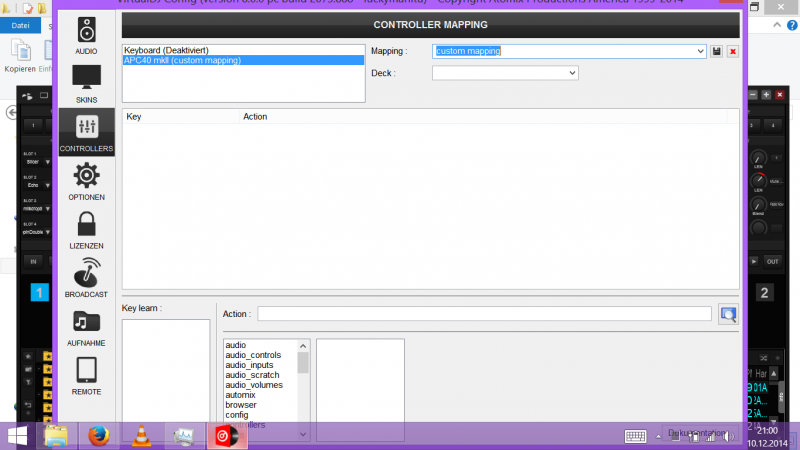Open the Remote section
Screen dimensions: 800x450
click(86, 376)
